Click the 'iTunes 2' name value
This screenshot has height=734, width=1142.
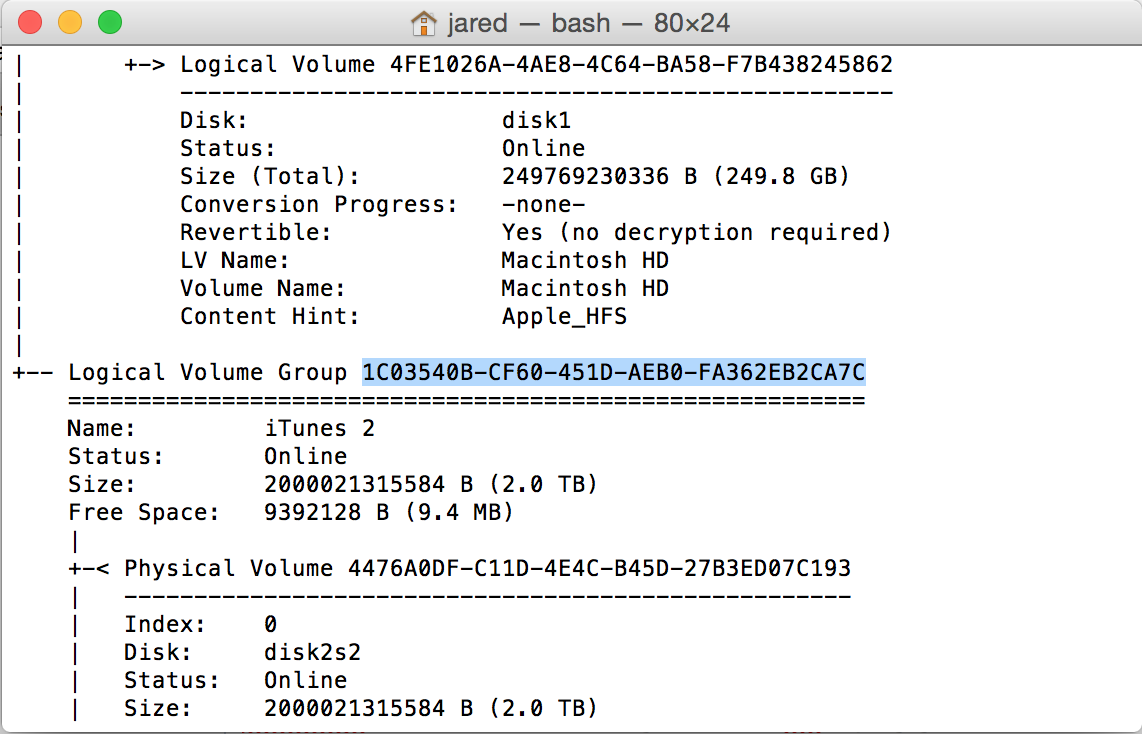pos(320,428)
